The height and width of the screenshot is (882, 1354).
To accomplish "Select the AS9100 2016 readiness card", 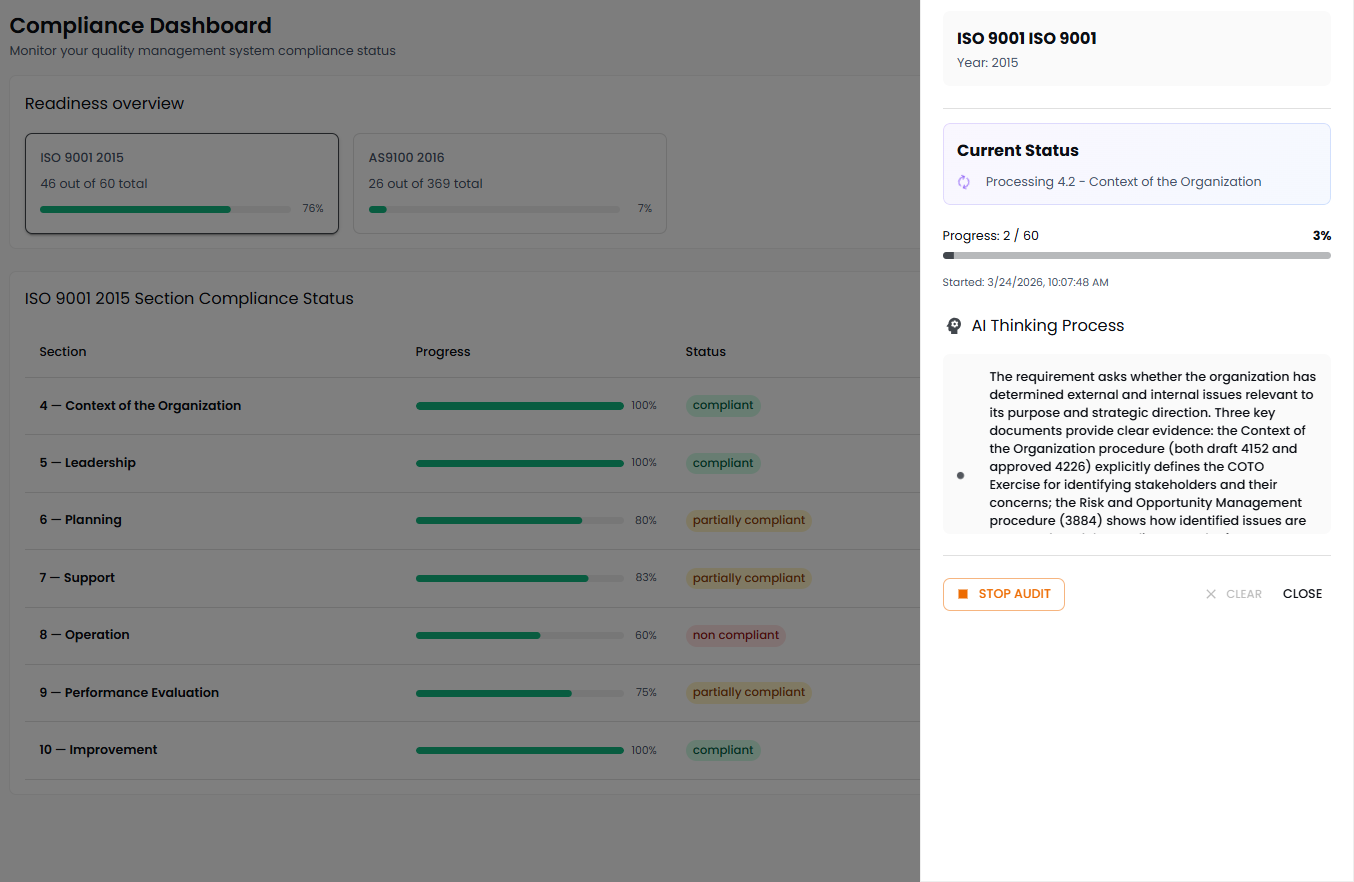I will click(510, 183).
